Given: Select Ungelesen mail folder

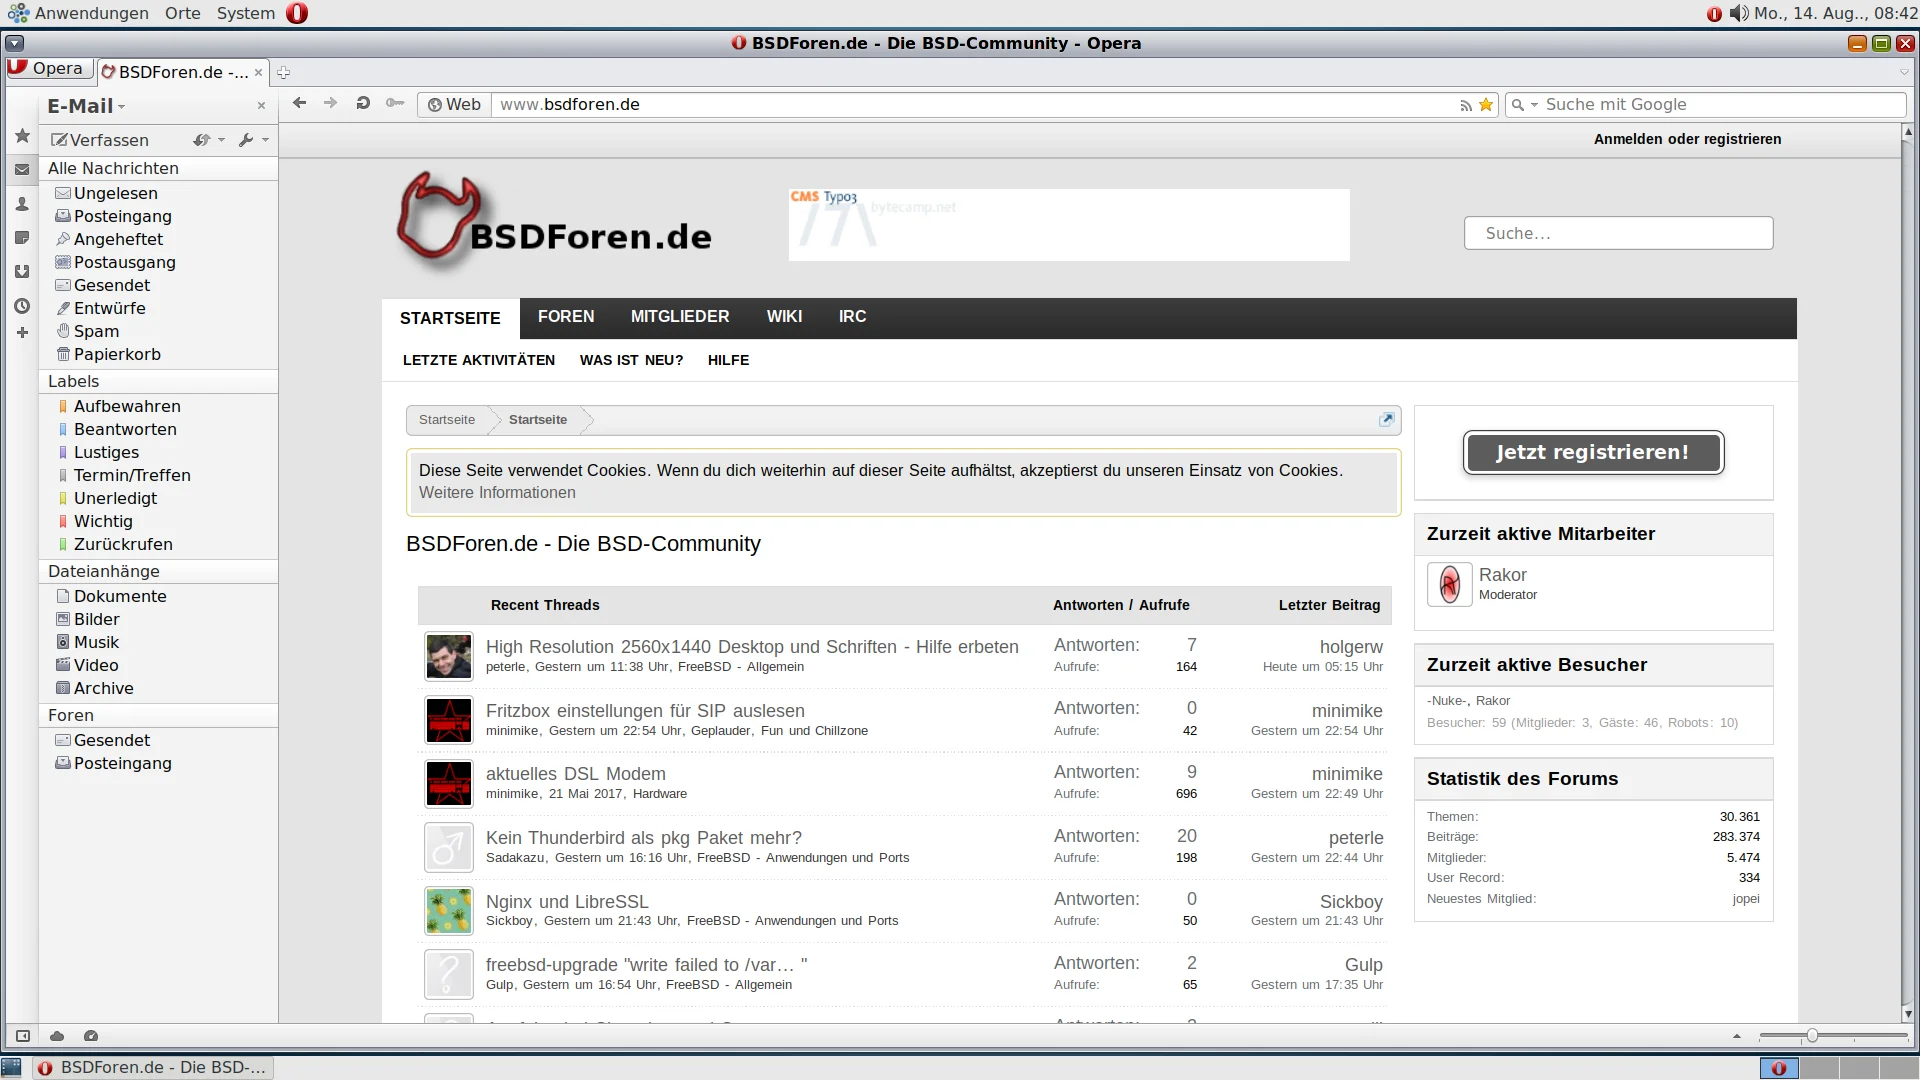Looking at the screenshot, I should coord(115,193).
